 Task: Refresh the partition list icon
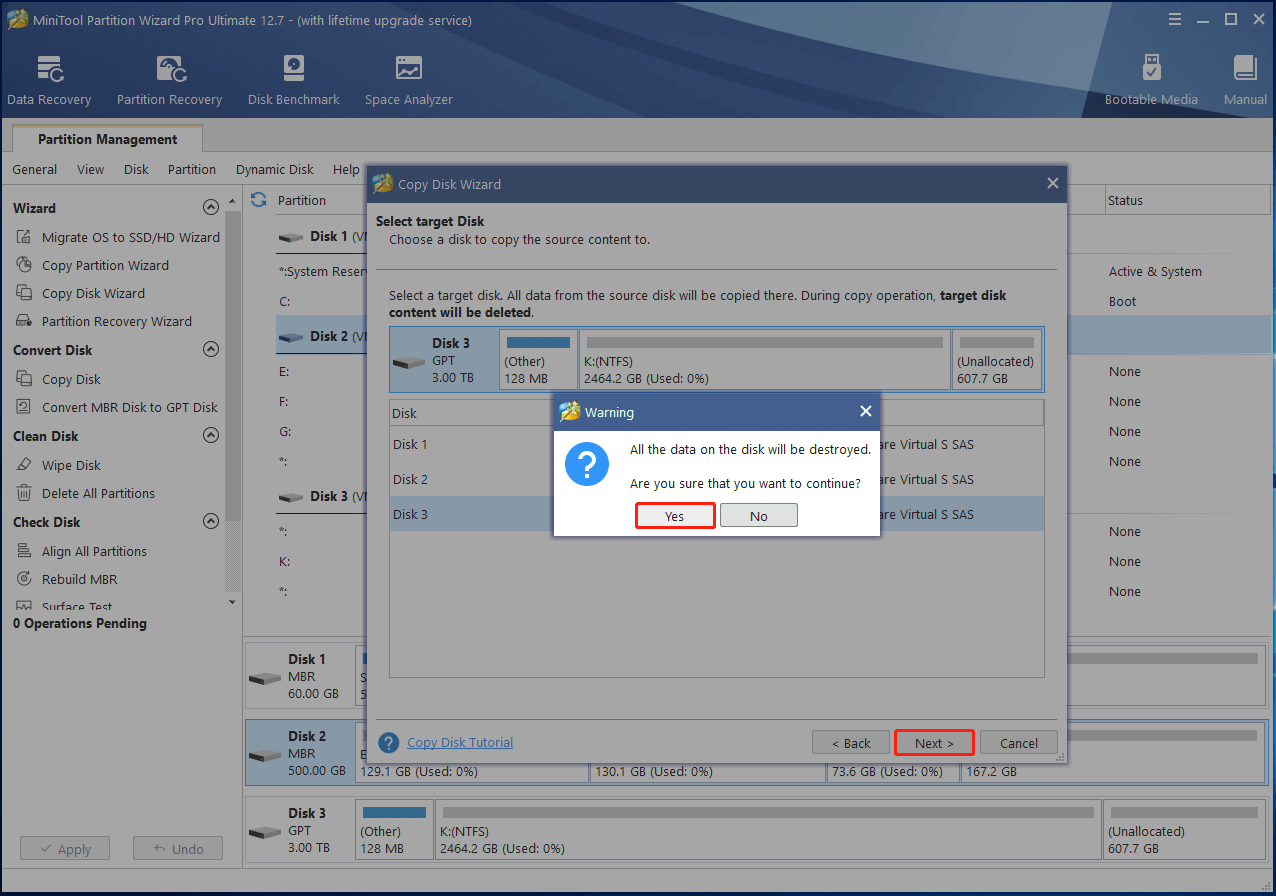pos(259,200)
